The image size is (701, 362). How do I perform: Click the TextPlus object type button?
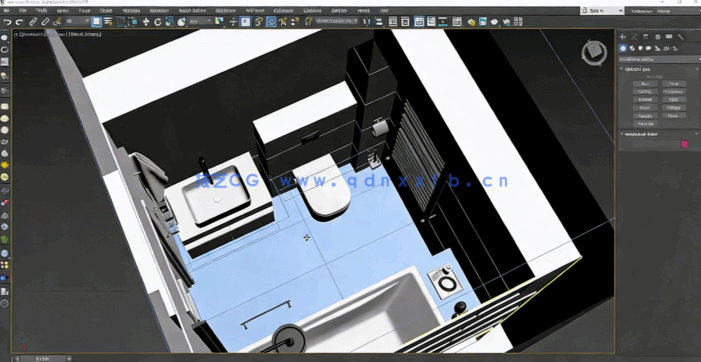coord(646,124)
